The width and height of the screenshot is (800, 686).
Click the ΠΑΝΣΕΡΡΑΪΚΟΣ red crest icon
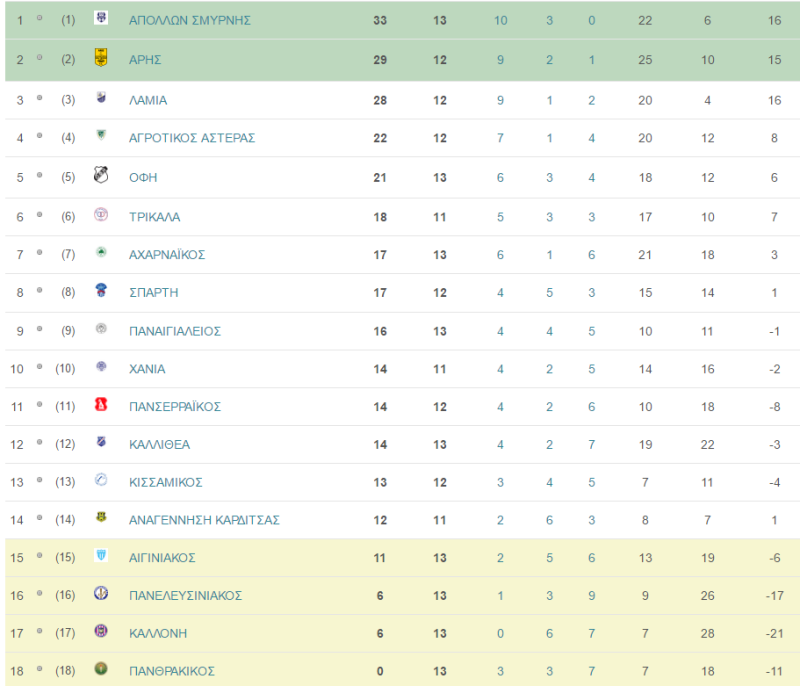pyautogui.click(x=101, y=404)
